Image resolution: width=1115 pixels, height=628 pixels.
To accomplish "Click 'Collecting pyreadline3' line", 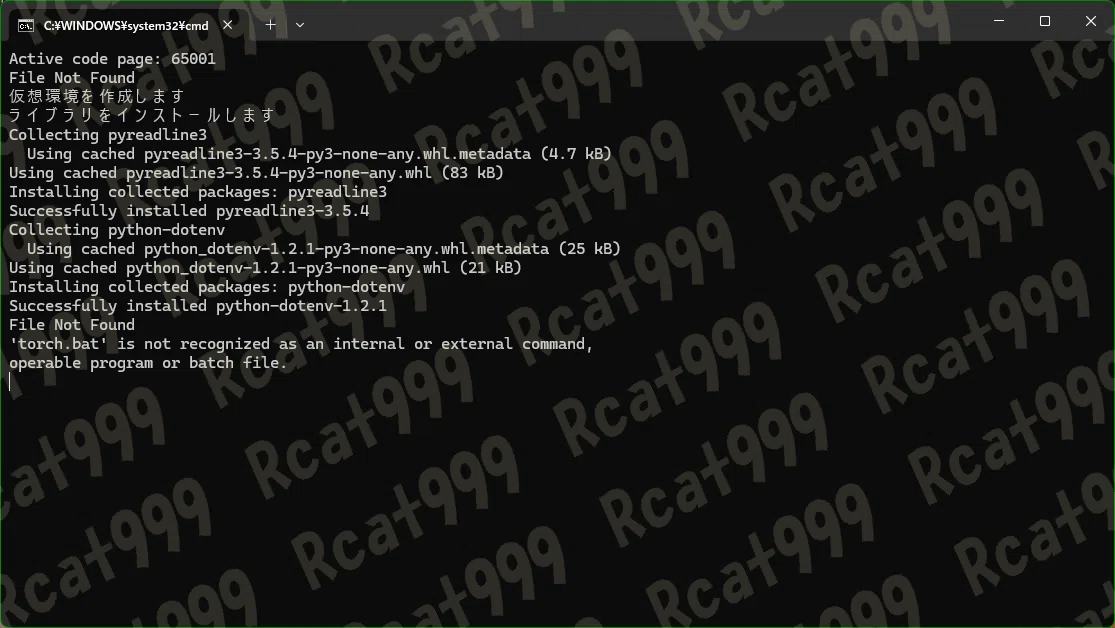I will (108, 135).
